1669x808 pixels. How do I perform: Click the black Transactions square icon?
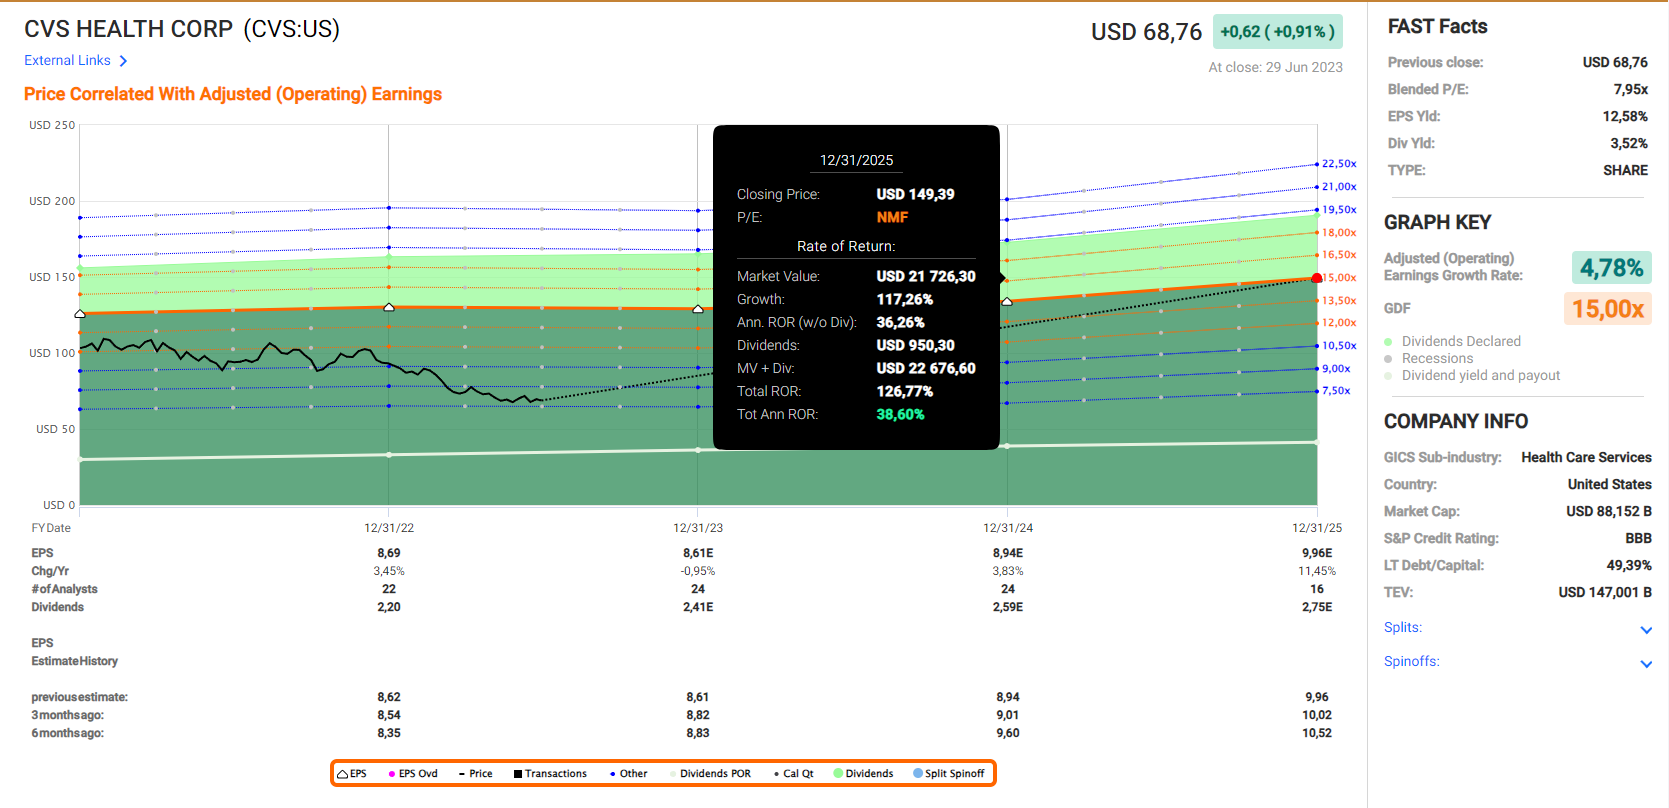pos(518,774)
